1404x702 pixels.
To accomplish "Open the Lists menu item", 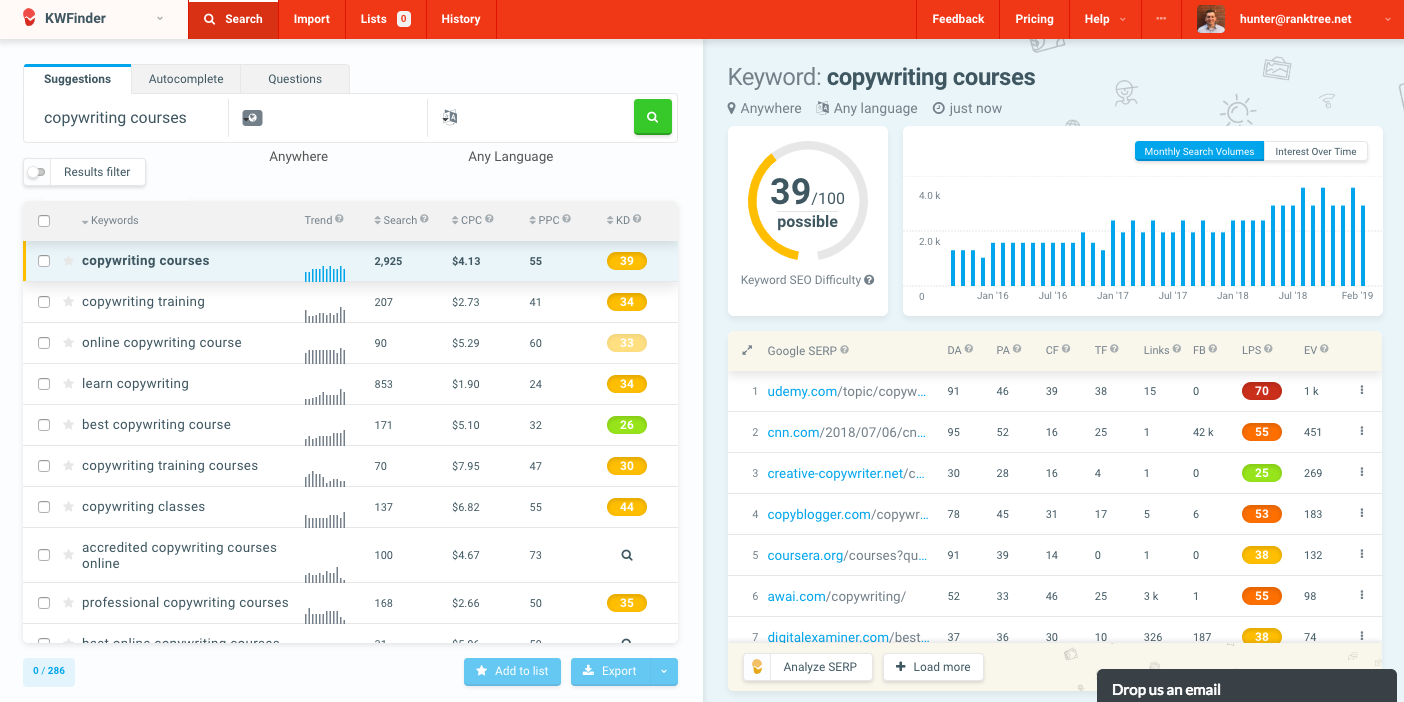I will point(386,19).
